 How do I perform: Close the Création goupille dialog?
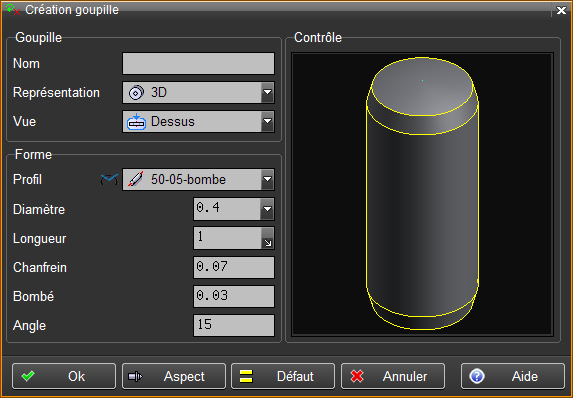tap(561, 10)
